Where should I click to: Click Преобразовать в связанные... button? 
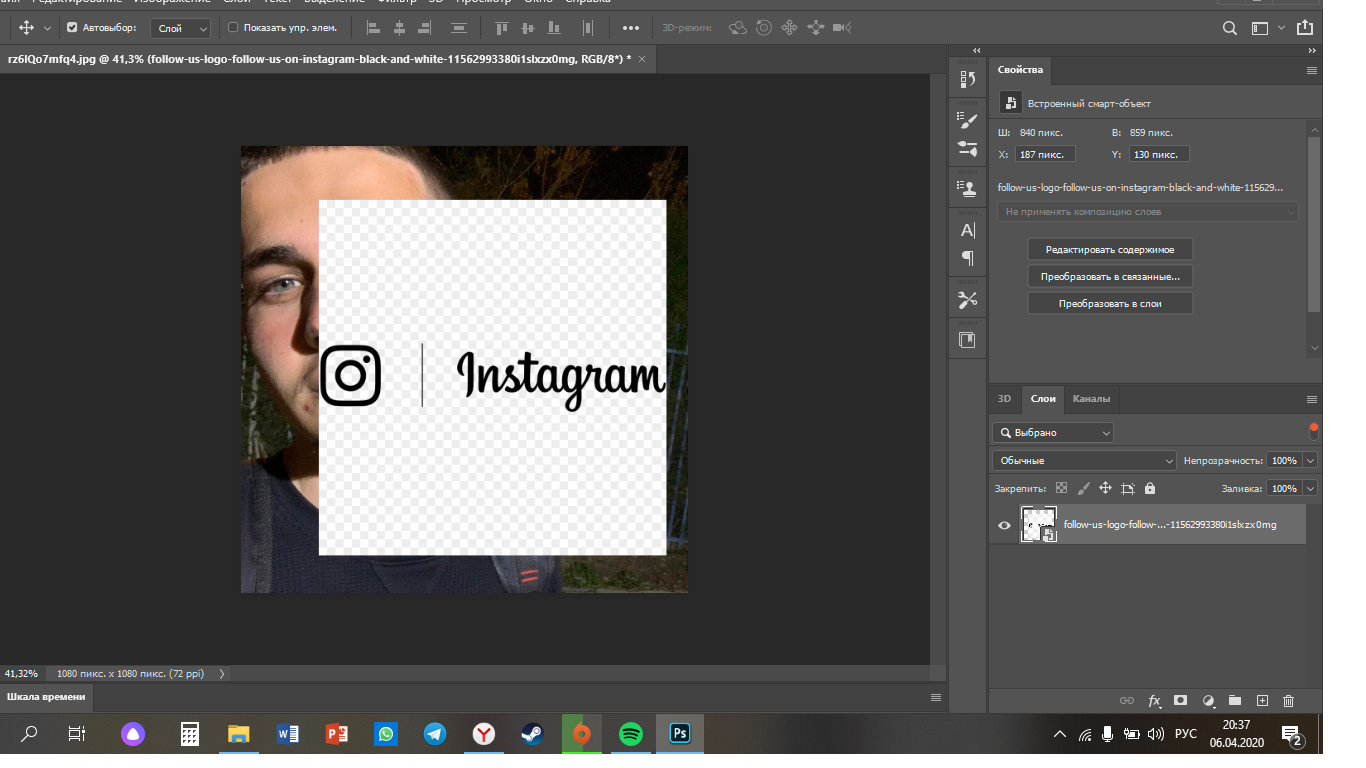pyautogui.click(x=1110, y=276)
